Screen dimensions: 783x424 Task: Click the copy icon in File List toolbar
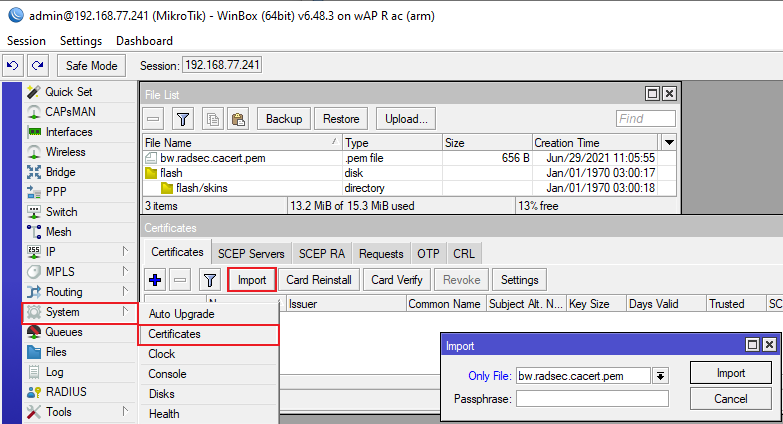212,119
